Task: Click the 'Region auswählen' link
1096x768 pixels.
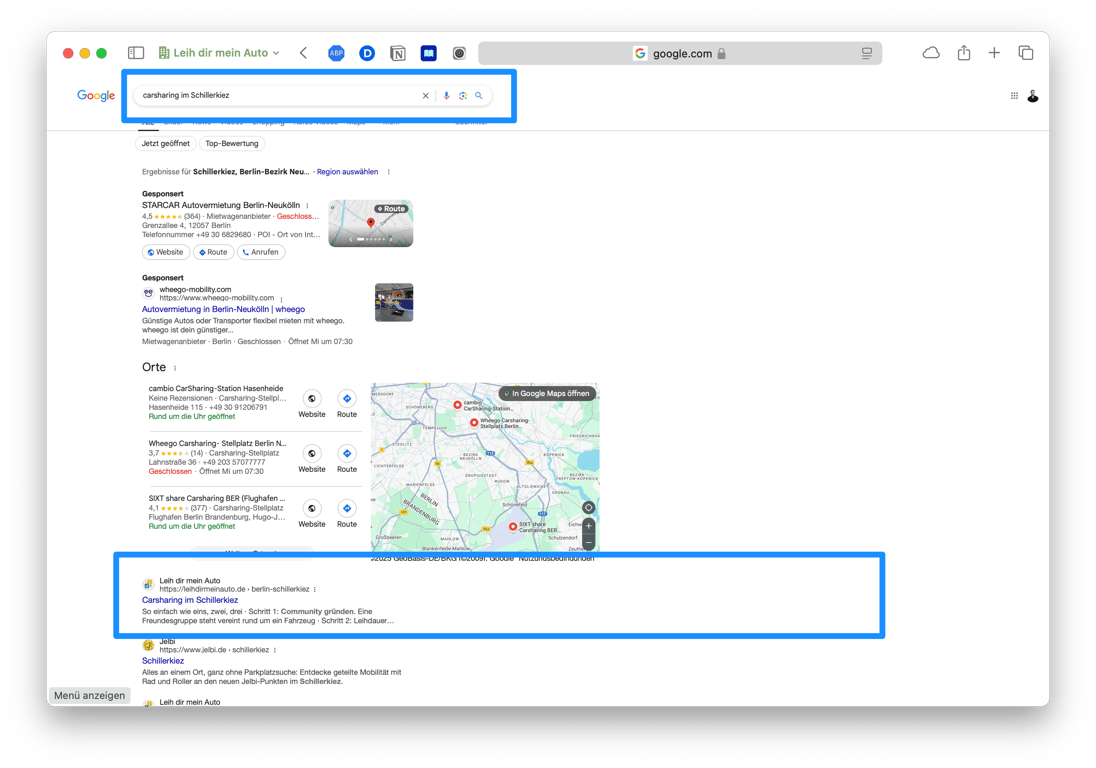Action: tap(347, 172)
